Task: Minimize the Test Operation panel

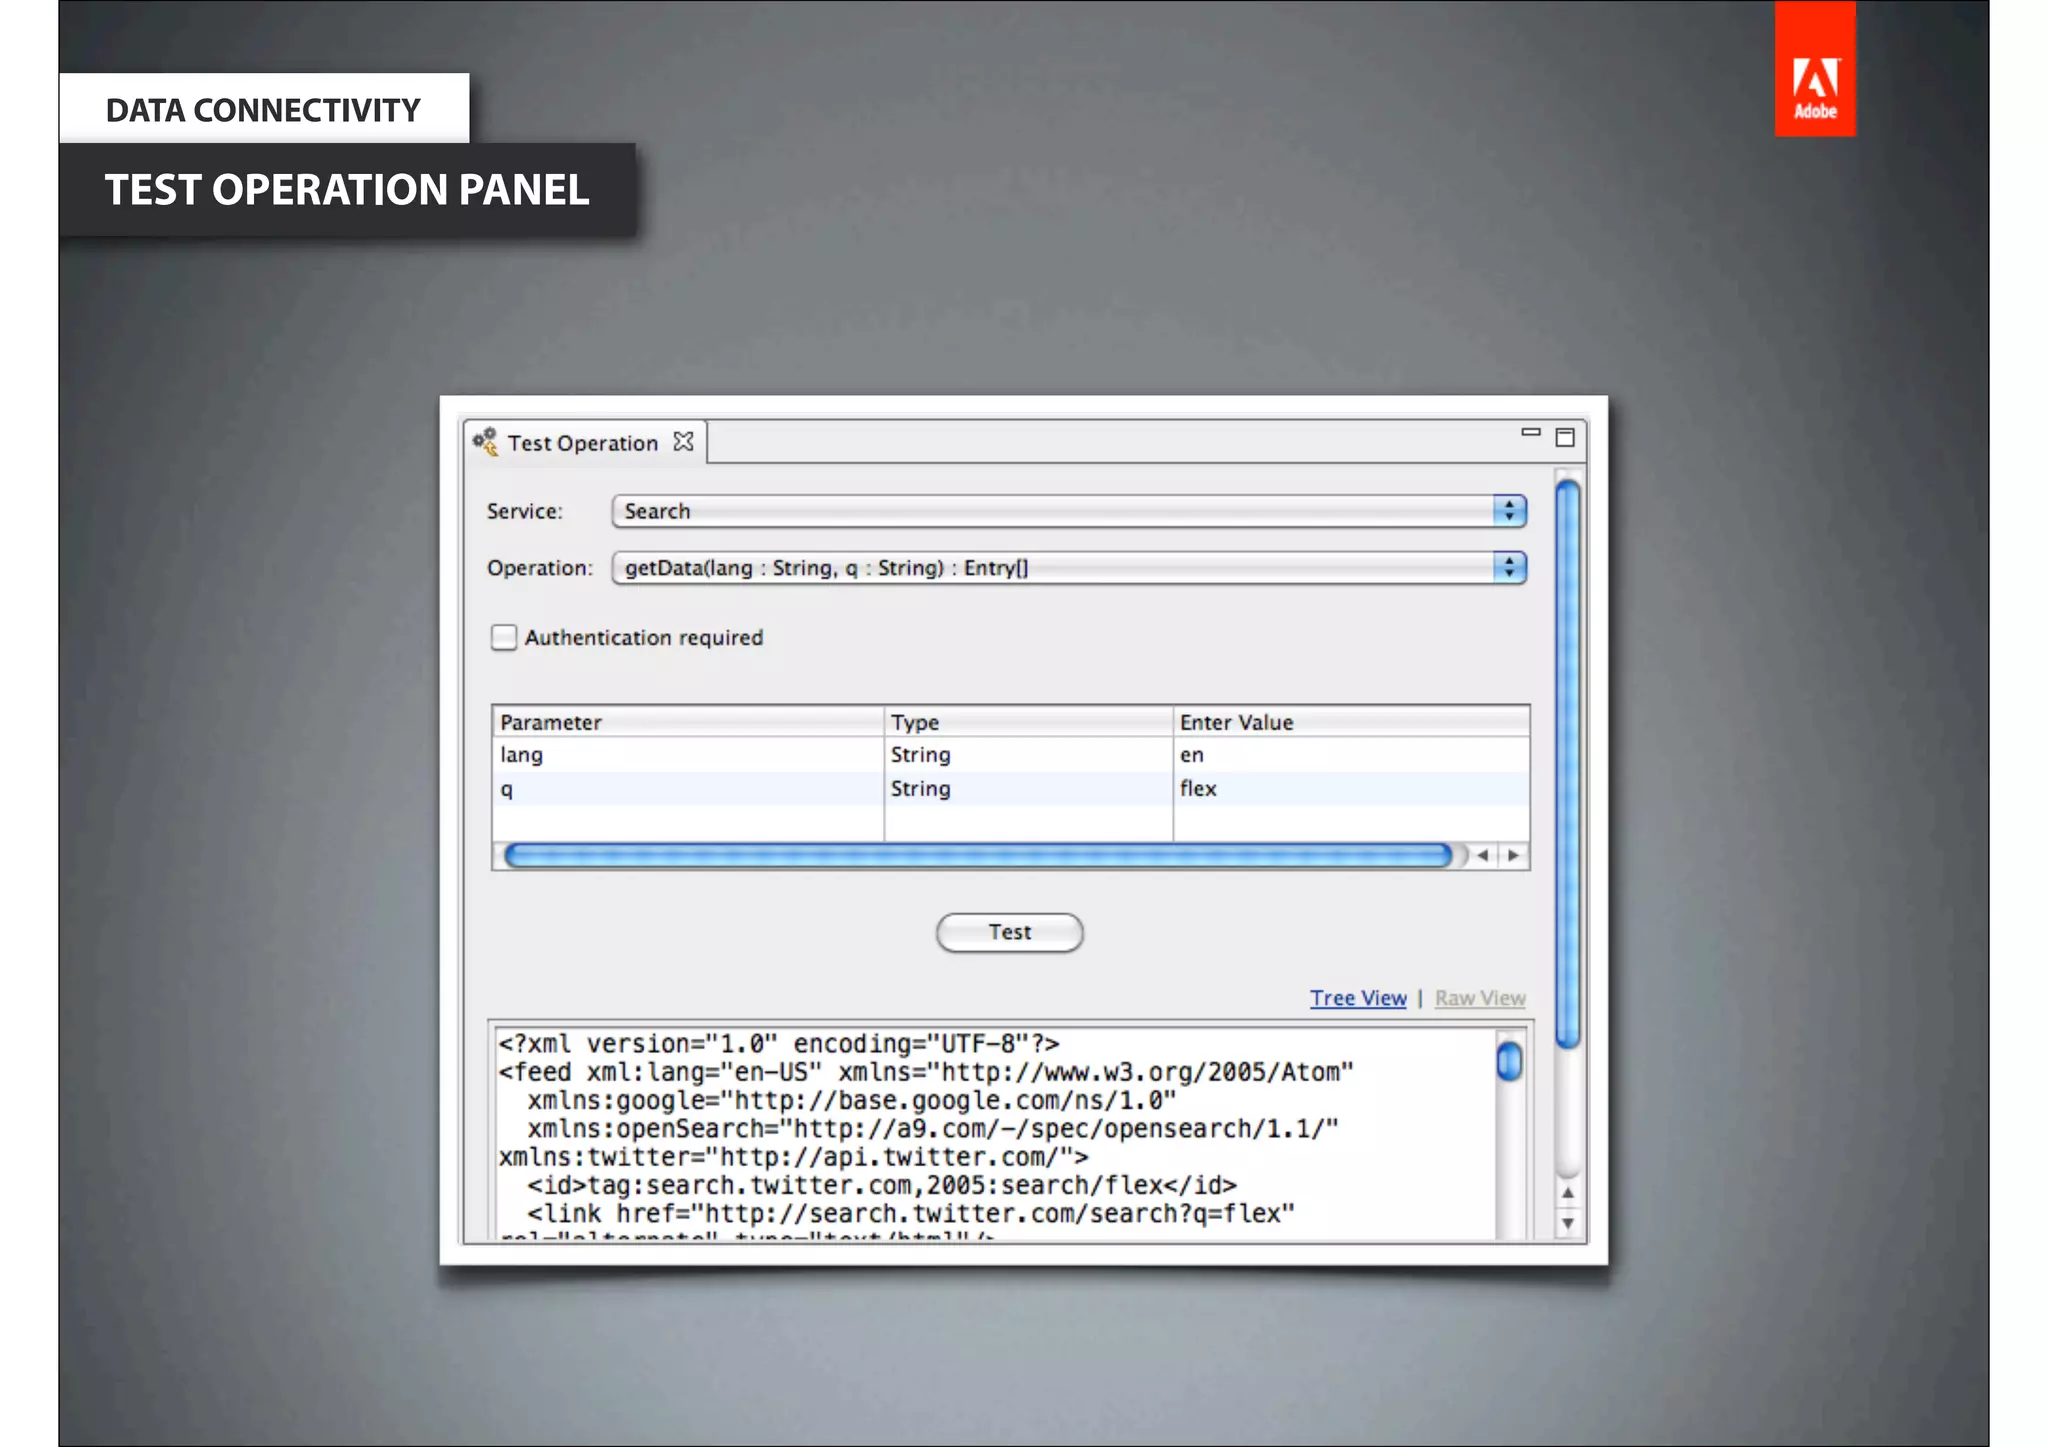Action: coord(1530,432)
